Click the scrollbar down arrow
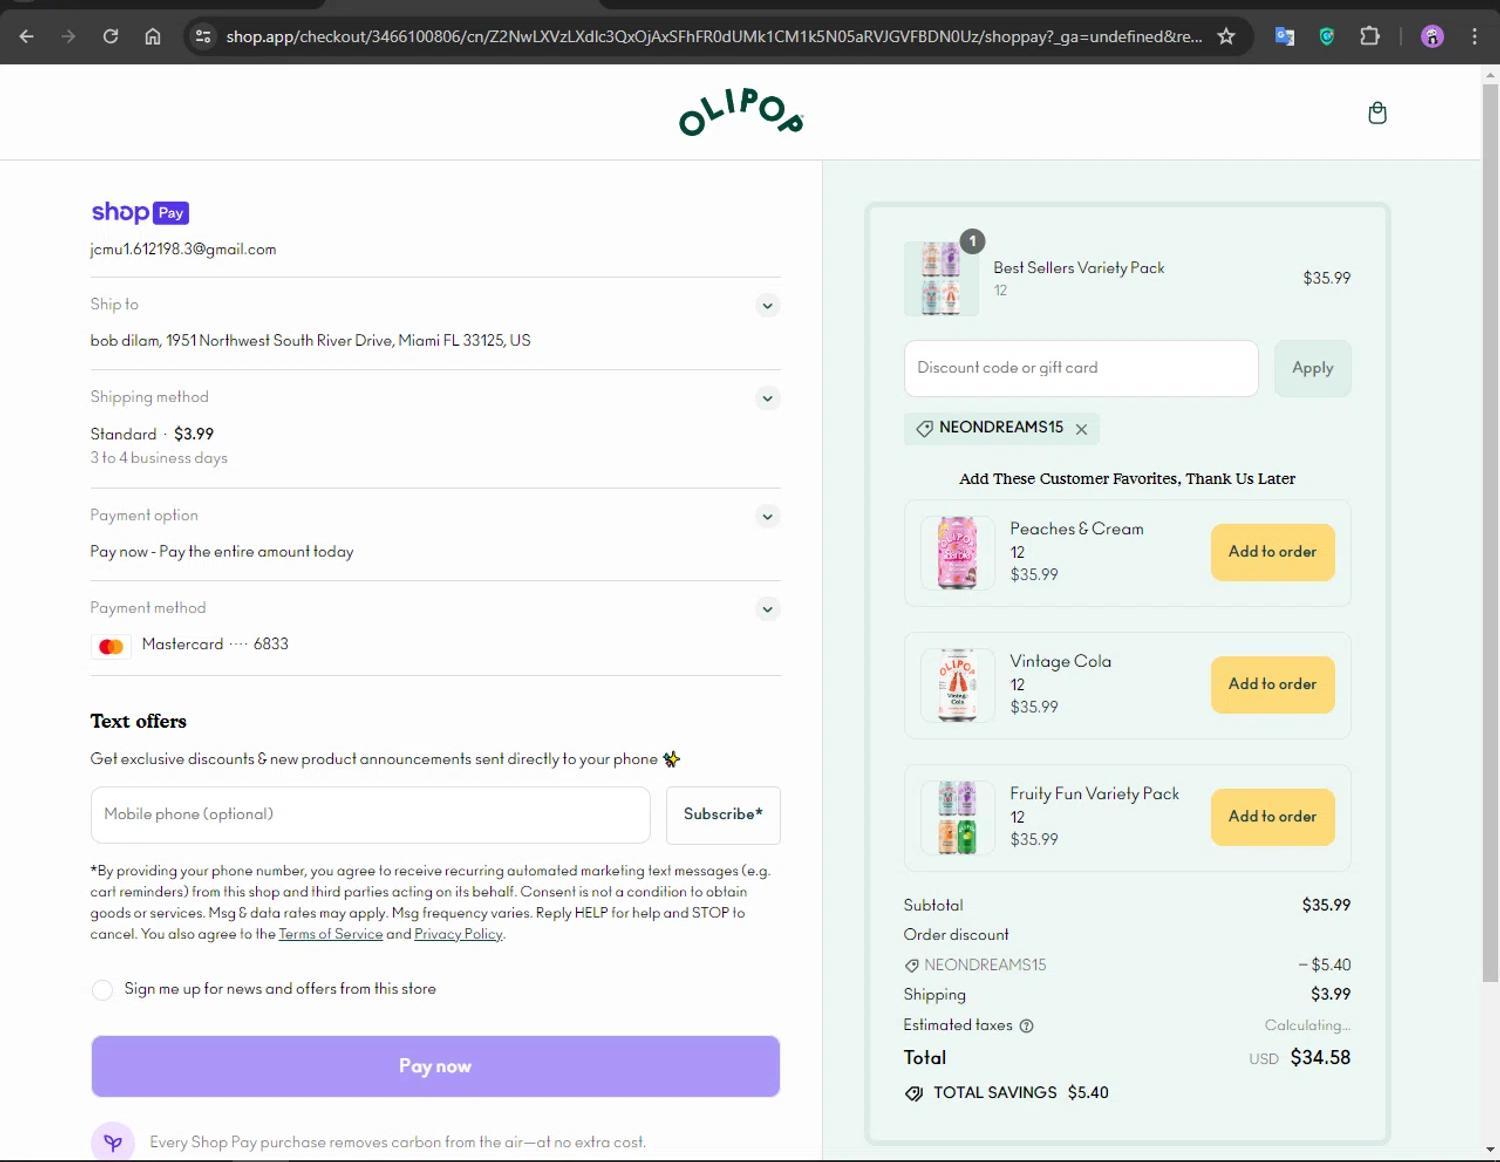The height and width of the screenshot is (1162, 1500). (x=1491, y=1150)
